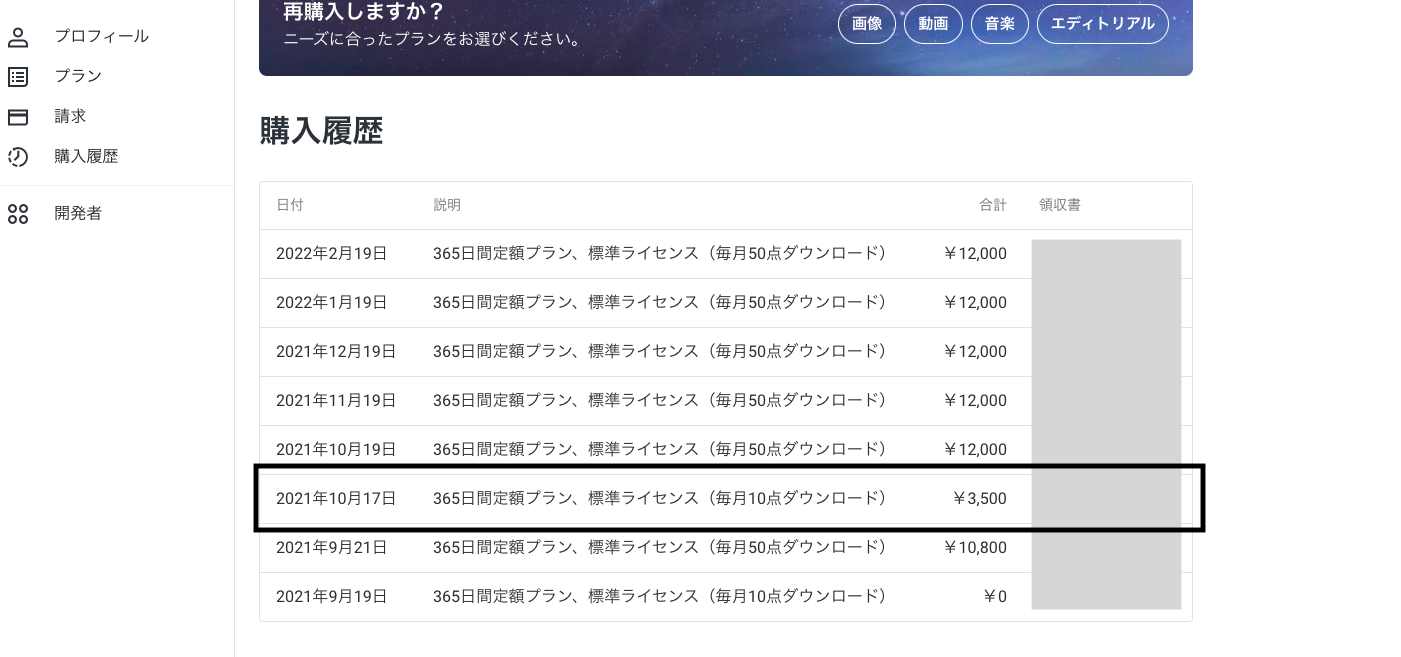Click the 合計 column header
1401x657 pixels.
pyautogui.click(x=992, y=205)
